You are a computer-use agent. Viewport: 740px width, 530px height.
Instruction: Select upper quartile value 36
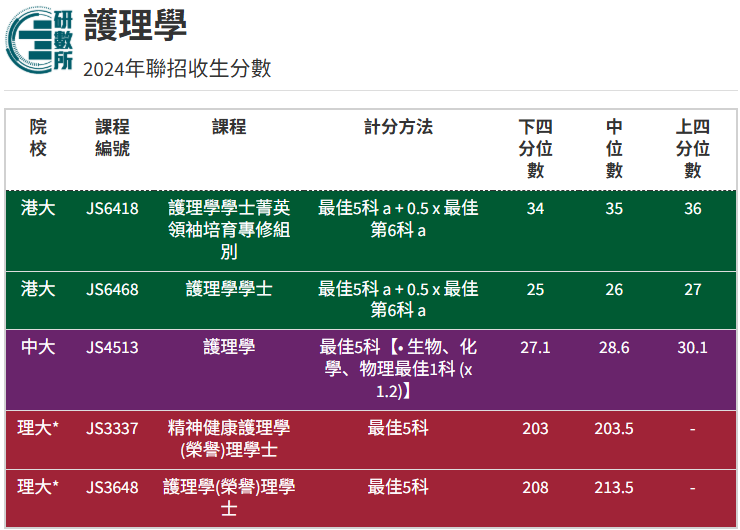[x=692, y=209]
